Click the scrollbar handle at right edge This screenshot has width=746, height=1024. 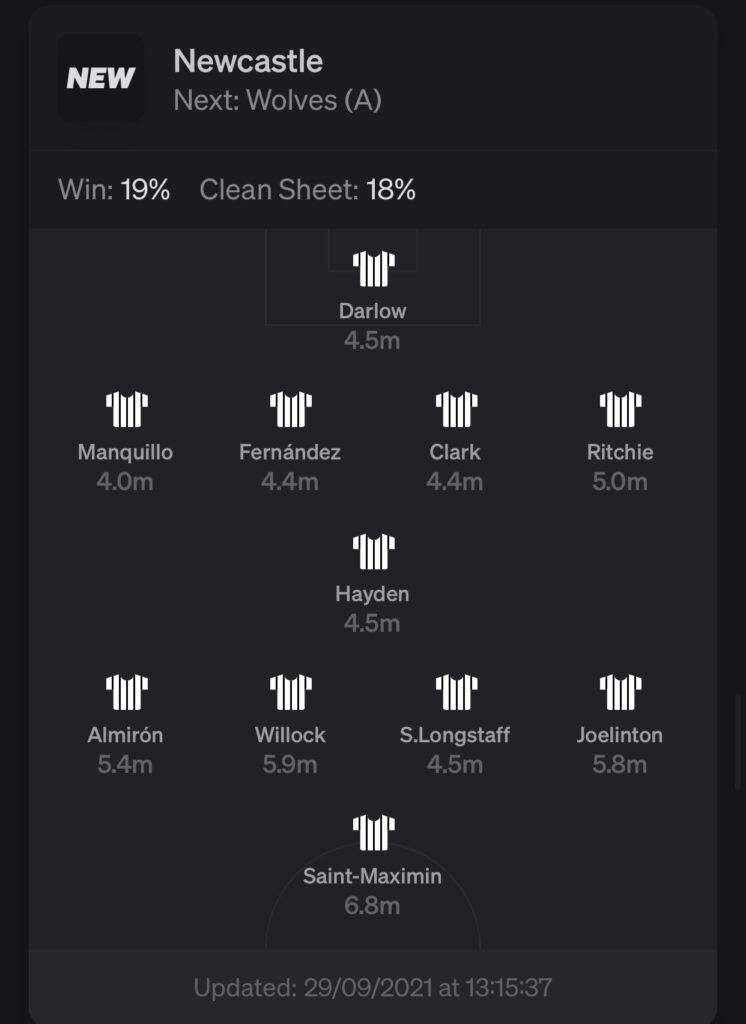pos(738,742)
